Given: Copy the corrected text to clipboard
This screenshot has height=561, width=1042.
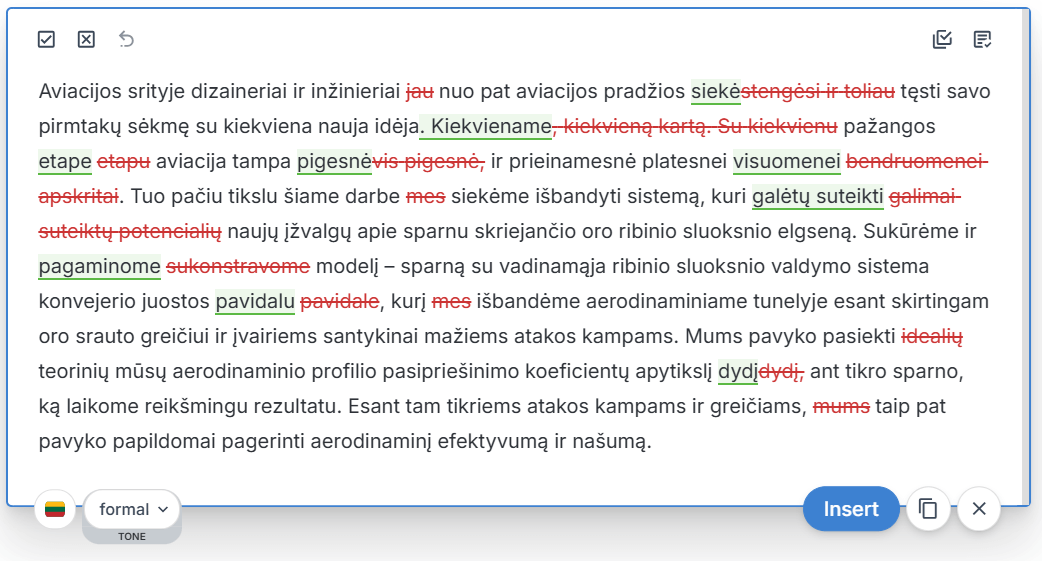Looking at the screenshot, I should 928,509.
